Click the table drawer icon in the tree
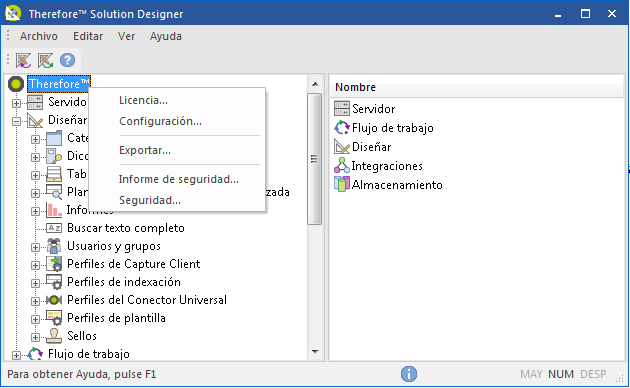This screenshot has height=388, width=630. coord(54,174)
